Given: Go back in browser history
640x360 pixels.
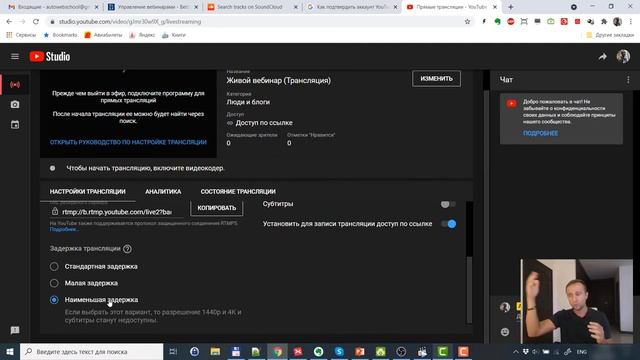Looking at the screenshot, I should coord(9,22).
